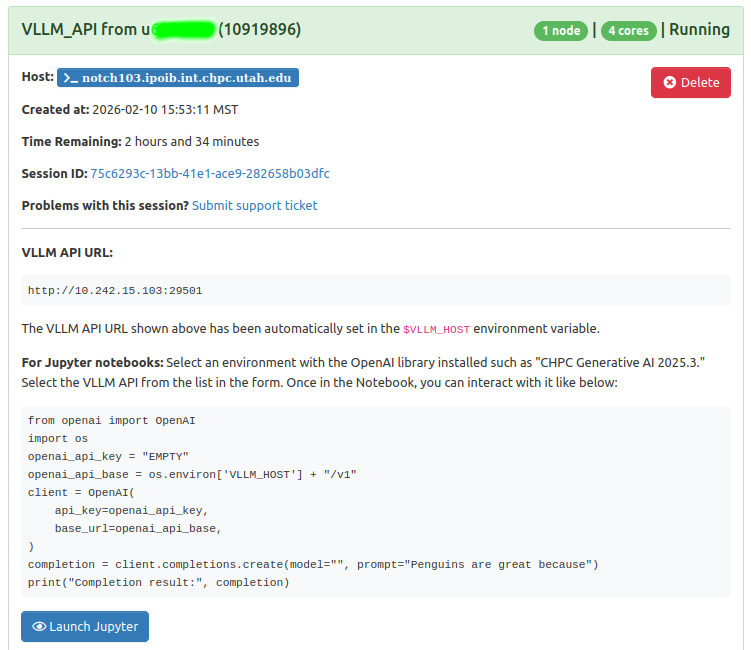This screenshot has height=650, width=751.
Task: Click the pink $VLLM_HOST variable text
Action: 436,329
